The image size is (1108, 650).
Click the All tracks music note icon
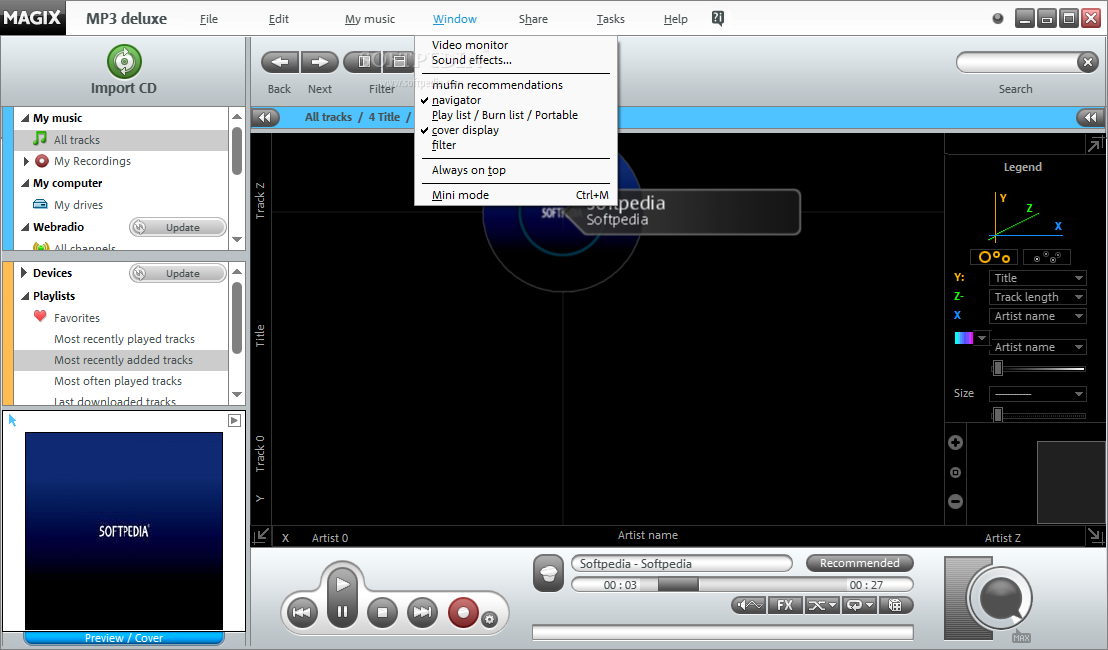click(x=40, y=138)
